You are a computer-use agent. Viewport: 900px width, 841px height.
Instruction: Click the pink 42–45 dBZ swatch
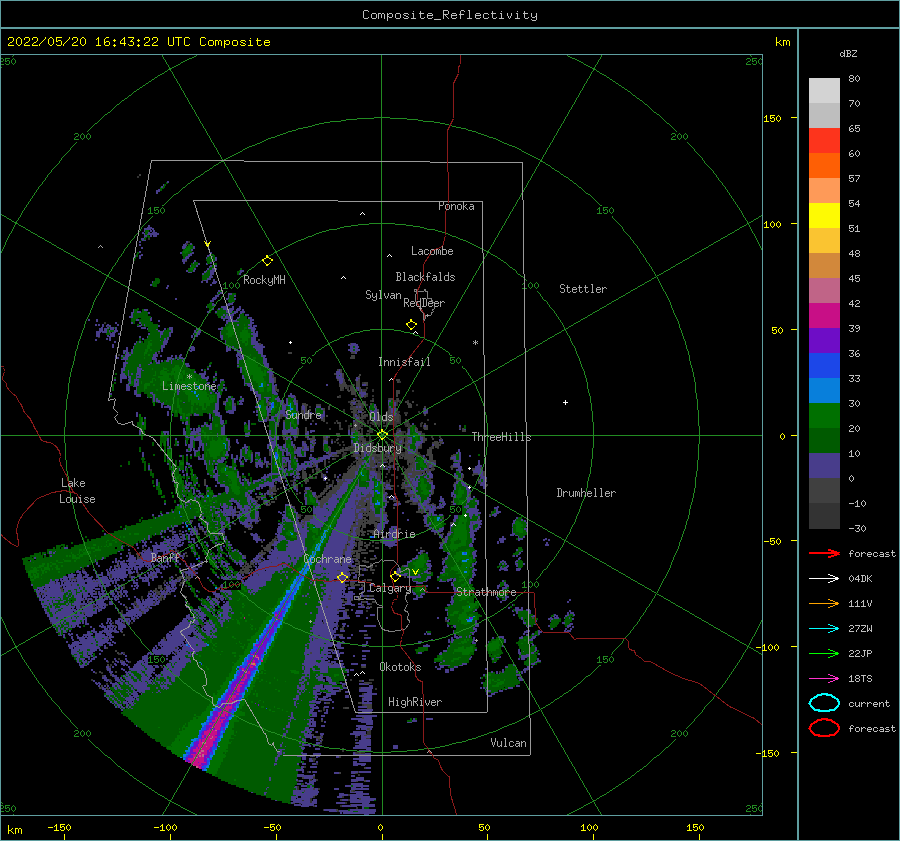pos(824,290)
